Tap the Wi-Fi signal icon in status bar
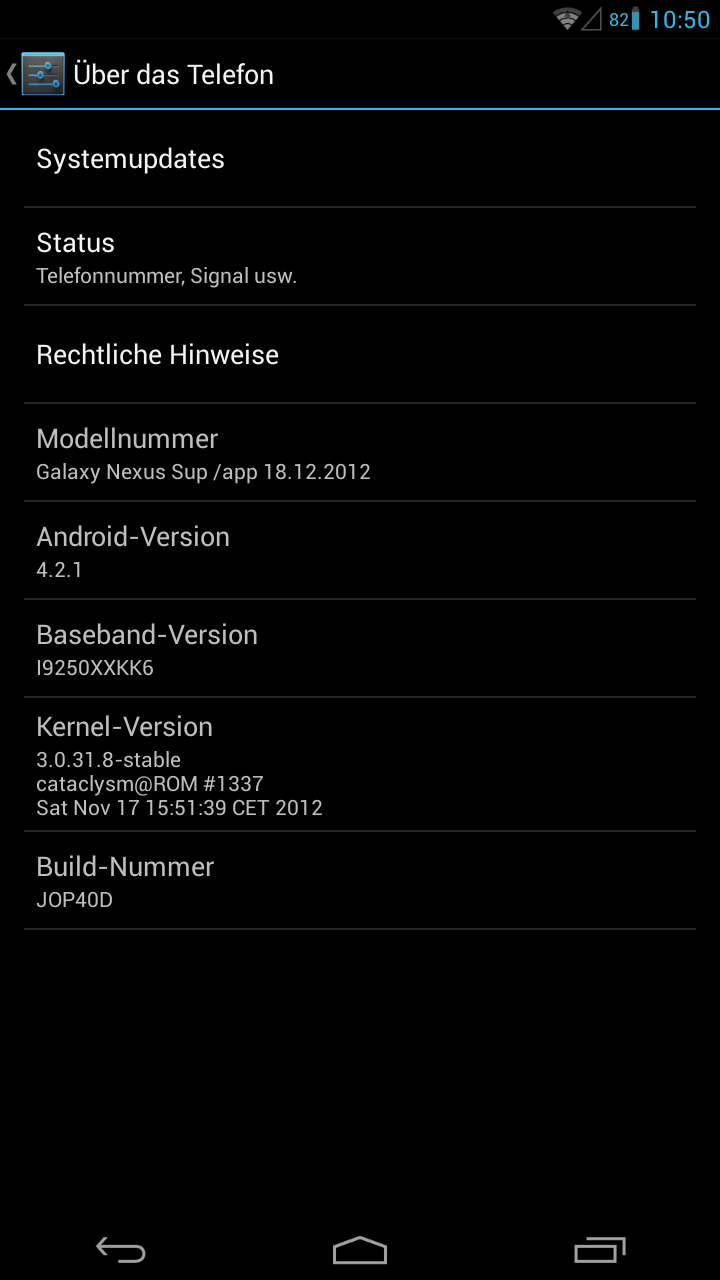The width and height of the screenshot is (720, 1280). click(x=567, y=19)
